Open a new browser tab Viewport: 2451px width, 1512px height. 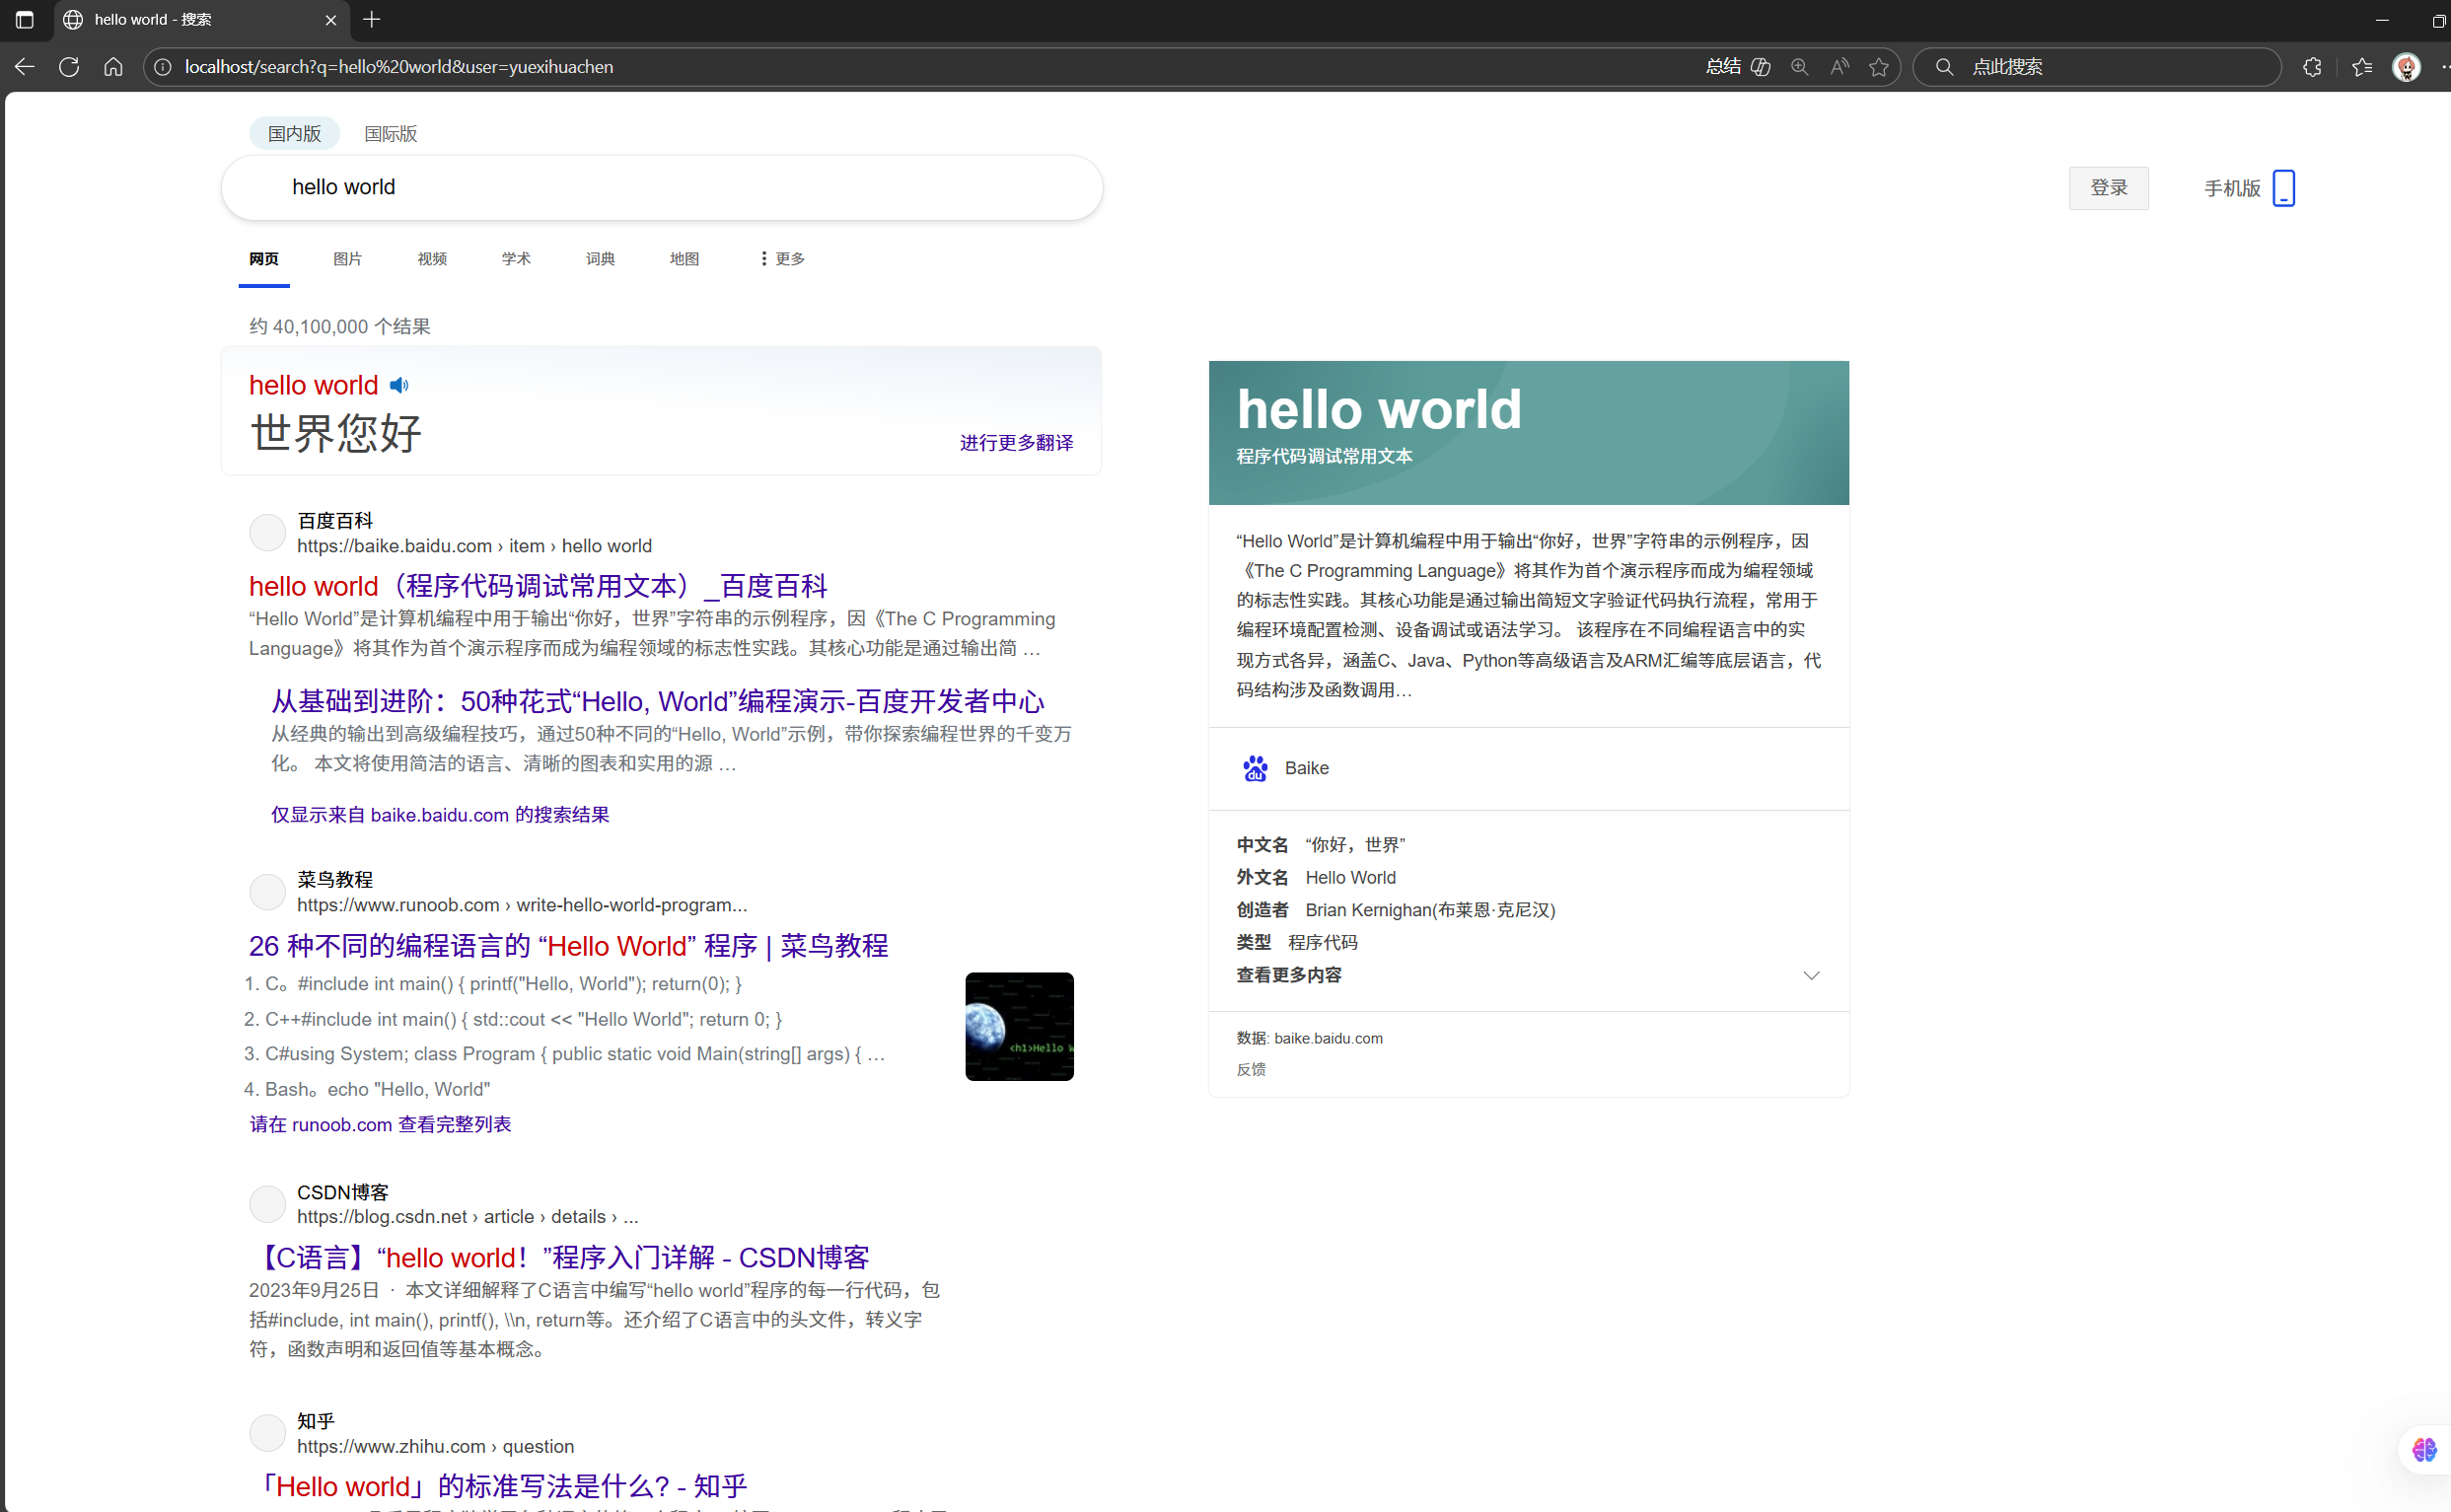click(x=372, y=19)
